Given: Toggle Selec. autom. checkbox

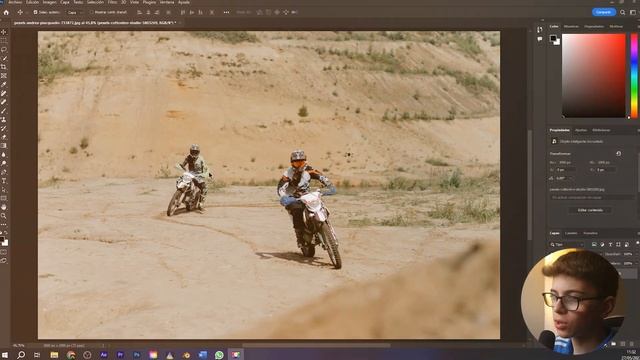Looking at the screenshot, I should [x=36, y=12].
